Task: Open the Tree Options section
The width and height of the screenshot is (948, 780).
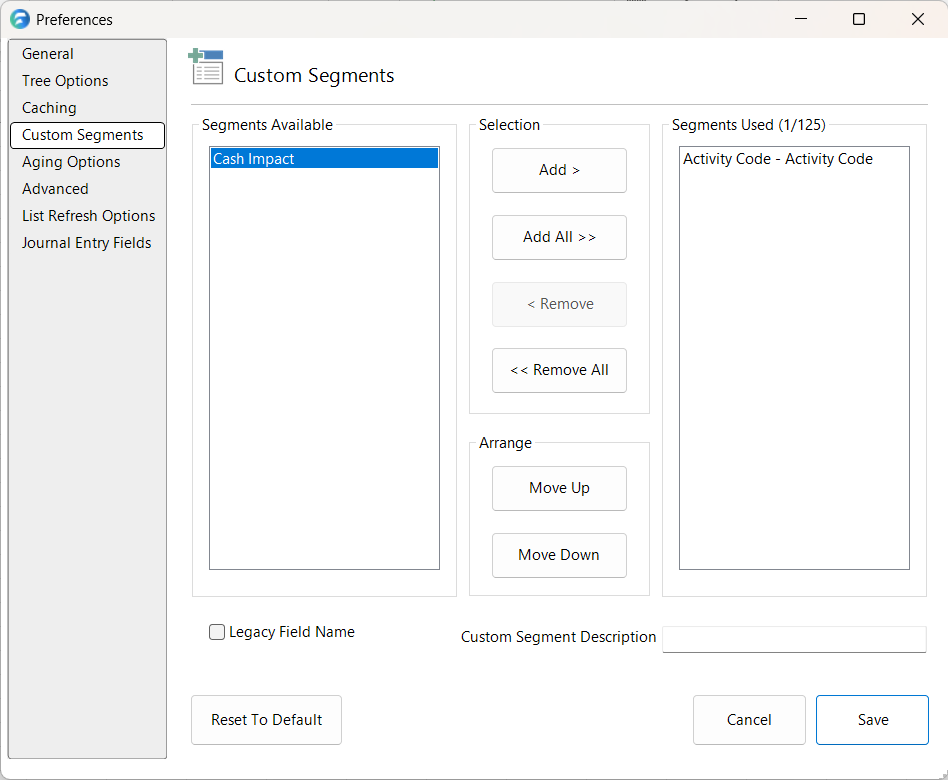Action: tap(64, 80)
